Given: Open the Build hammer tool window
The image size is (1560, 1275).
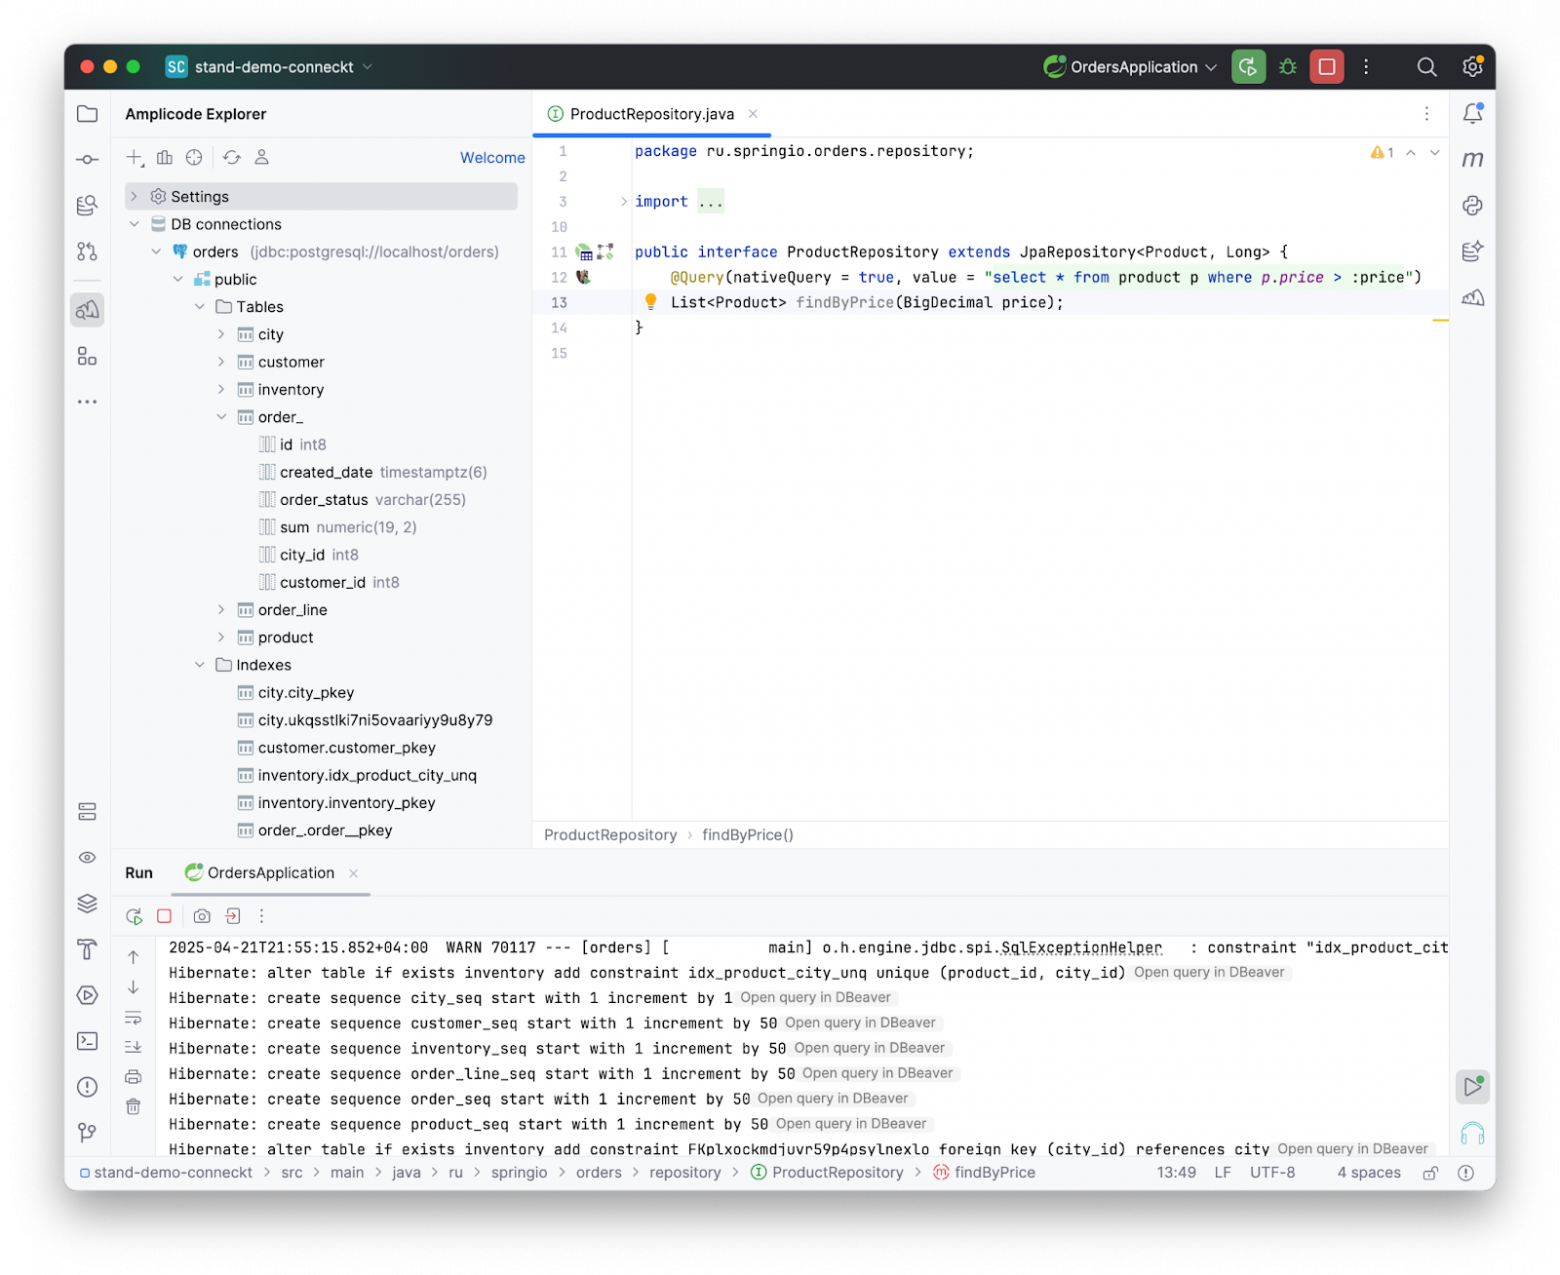Looking at the screenshot, I should pos(87,950).
